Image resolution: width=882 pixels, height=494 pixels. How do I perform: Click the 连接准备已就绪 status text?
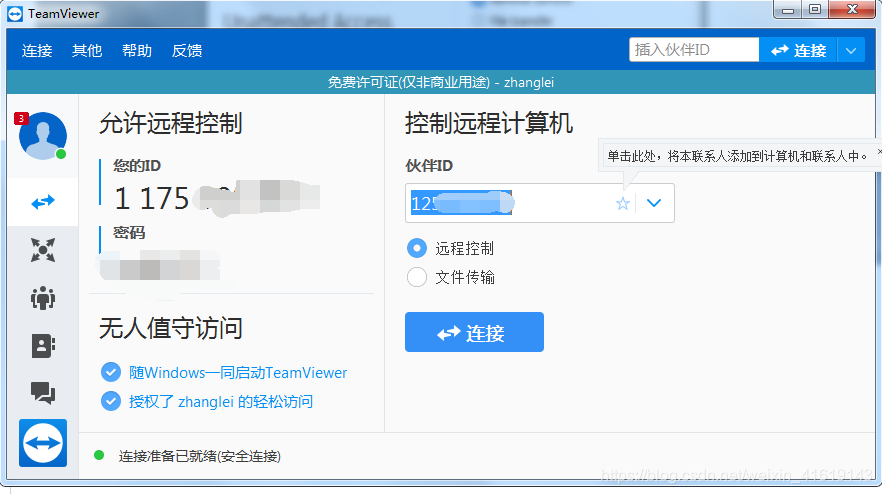(200, 456)
